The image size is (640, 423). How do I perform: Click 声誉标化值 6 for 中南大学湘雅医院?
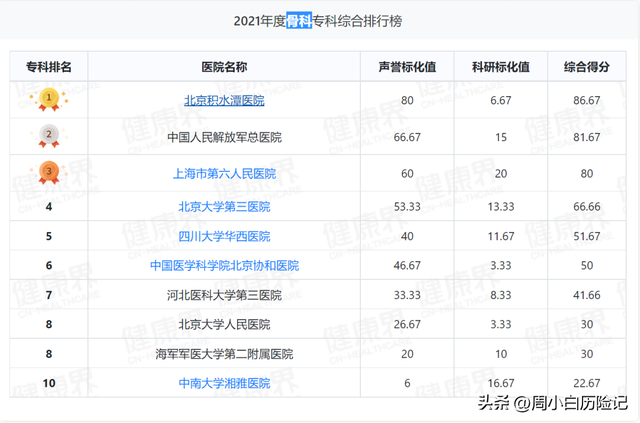[x=407, y=383]
